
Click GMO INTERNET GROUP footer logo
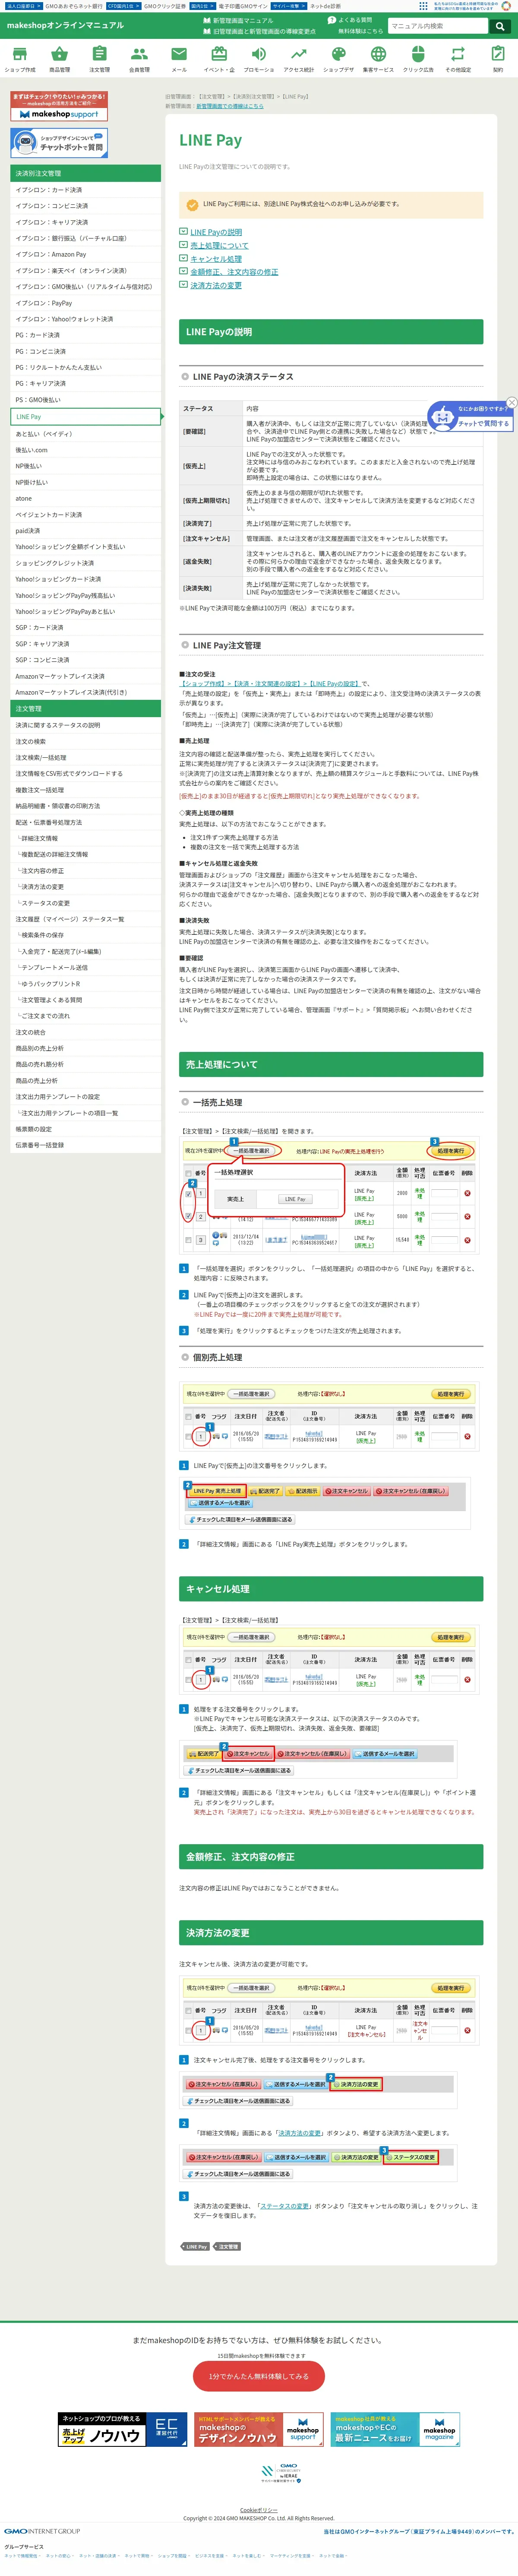point(41,2531)
